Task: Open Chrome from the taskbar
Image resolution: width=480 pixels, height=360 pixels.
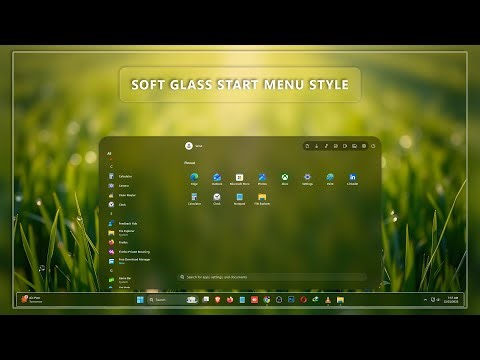Action: tap(267, 300)
